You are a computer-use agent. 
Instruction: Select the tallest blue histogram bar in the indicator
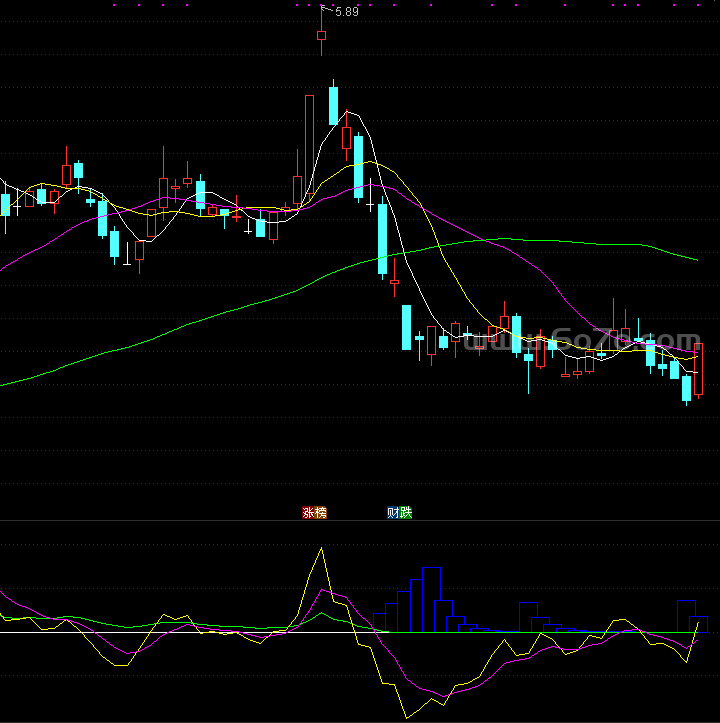[431, 599]
